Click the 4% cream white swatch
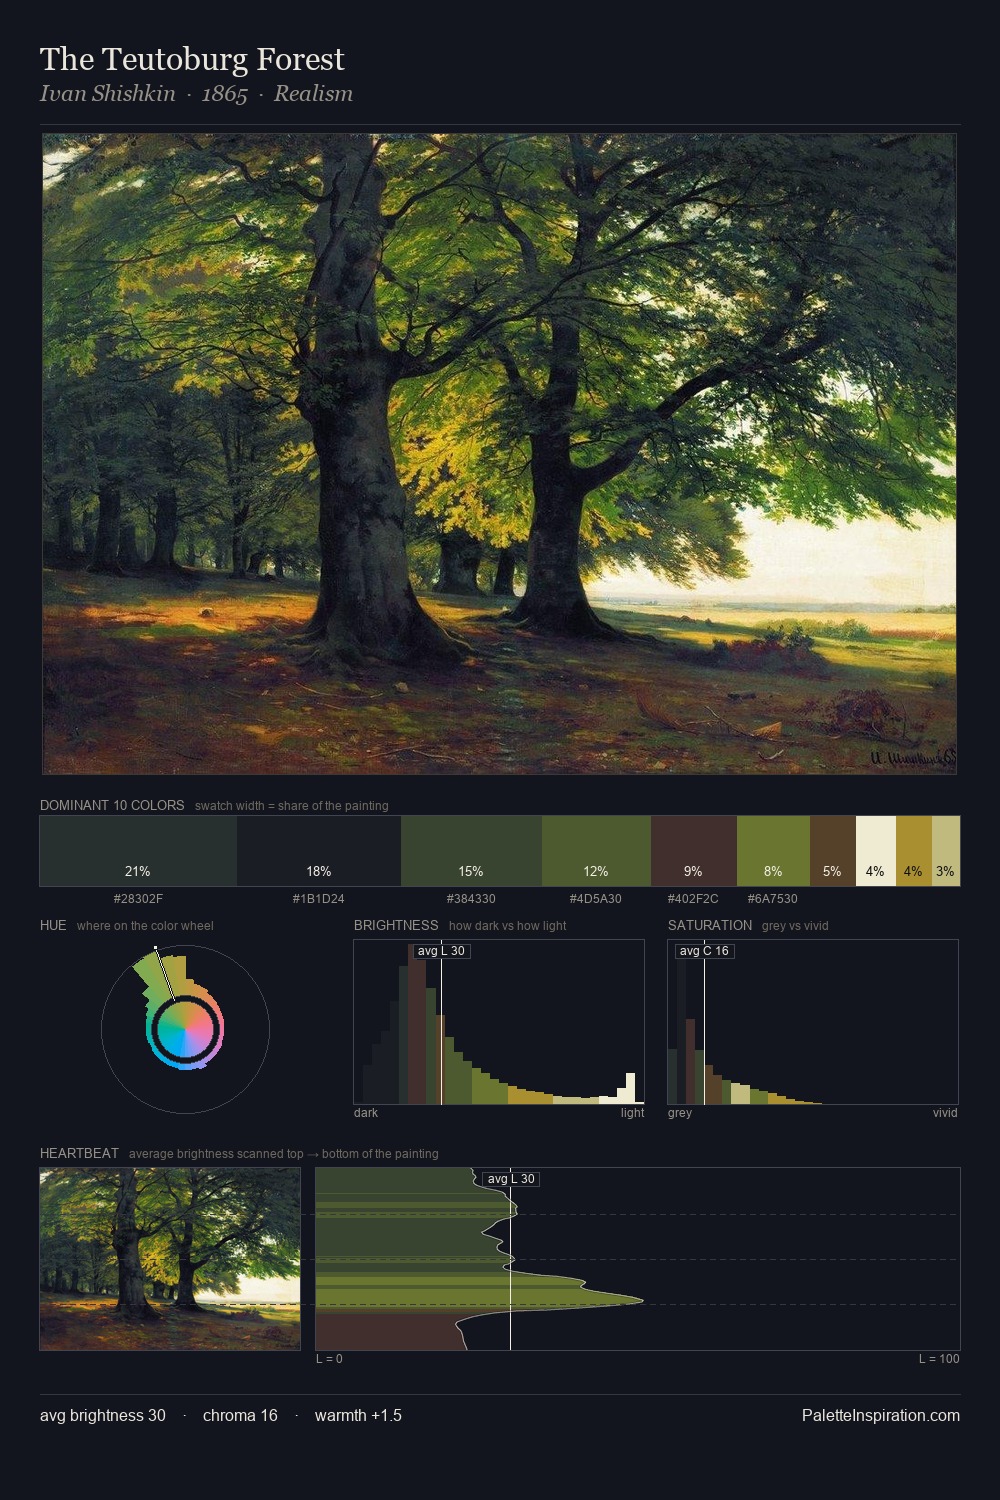Screen dimensions: 1000x1500 click(x=876, y=851)
